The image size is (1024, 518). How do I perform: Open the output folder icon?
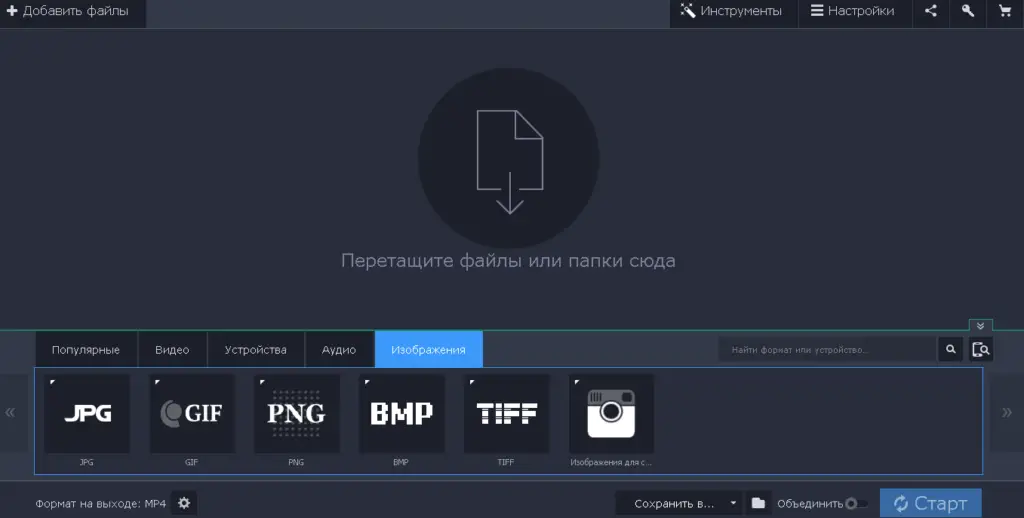click(x=758, y=504)
